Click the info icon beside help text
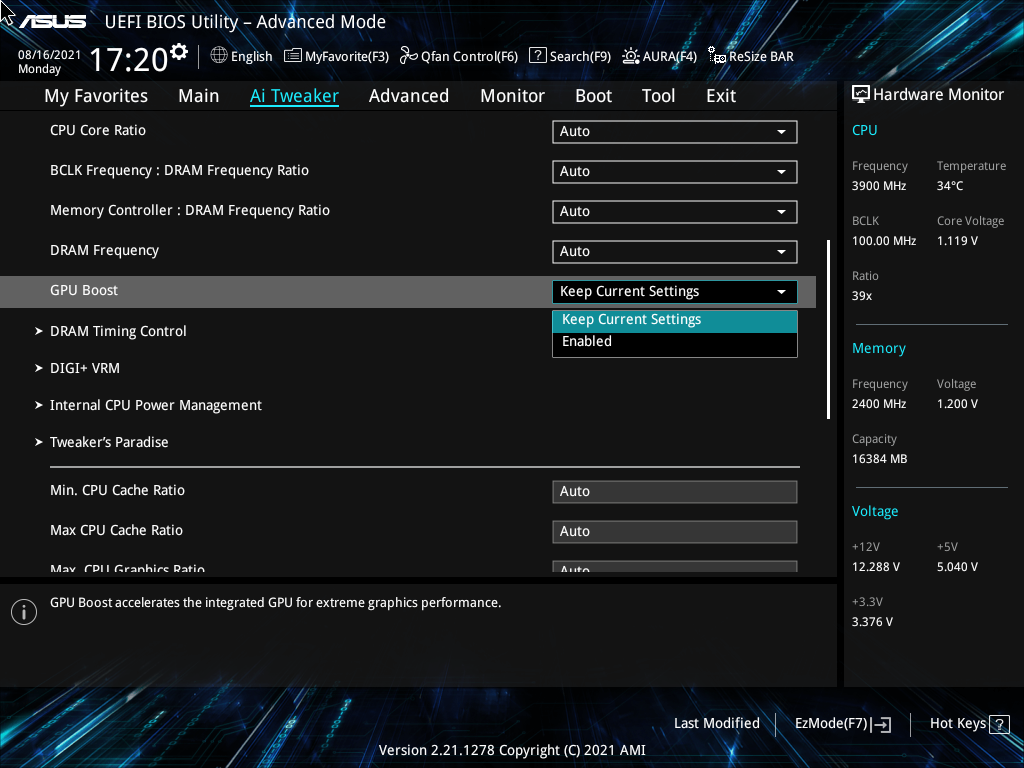The height and width of the screenshot is (768, 1024). 24,612
